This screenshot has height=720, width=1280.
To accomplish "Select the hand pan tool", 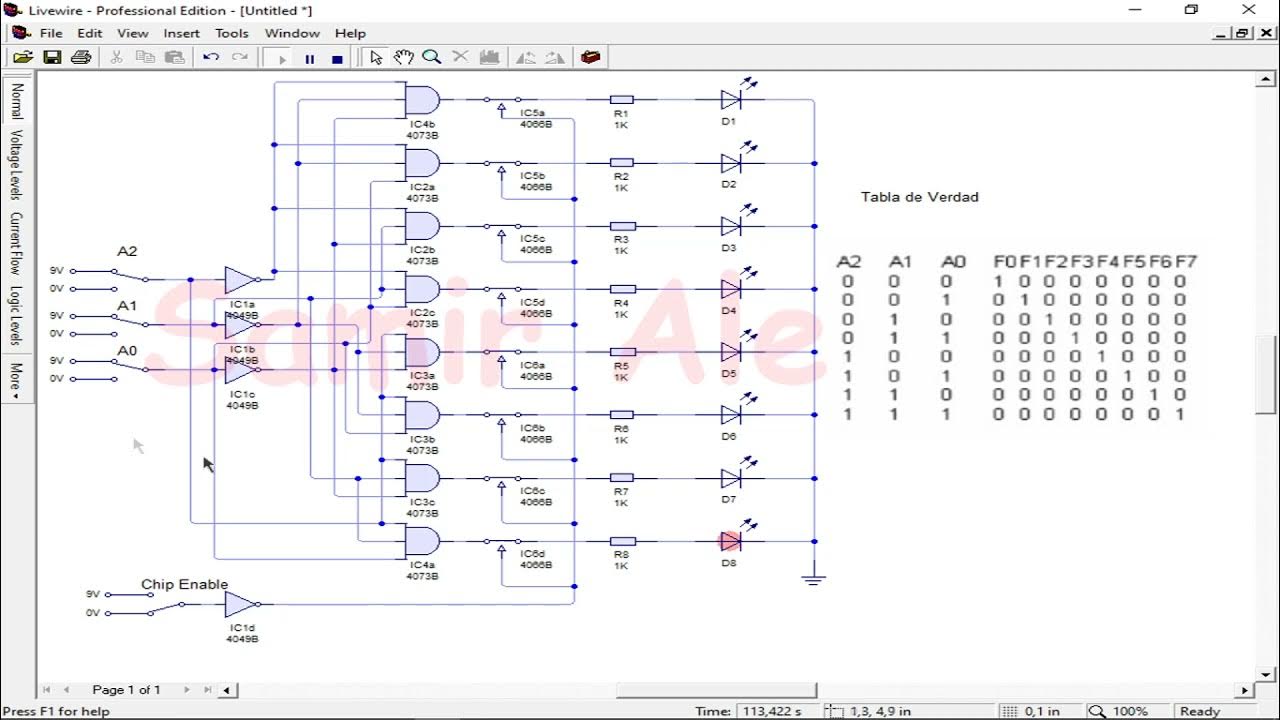I will [x=403, y=58].
